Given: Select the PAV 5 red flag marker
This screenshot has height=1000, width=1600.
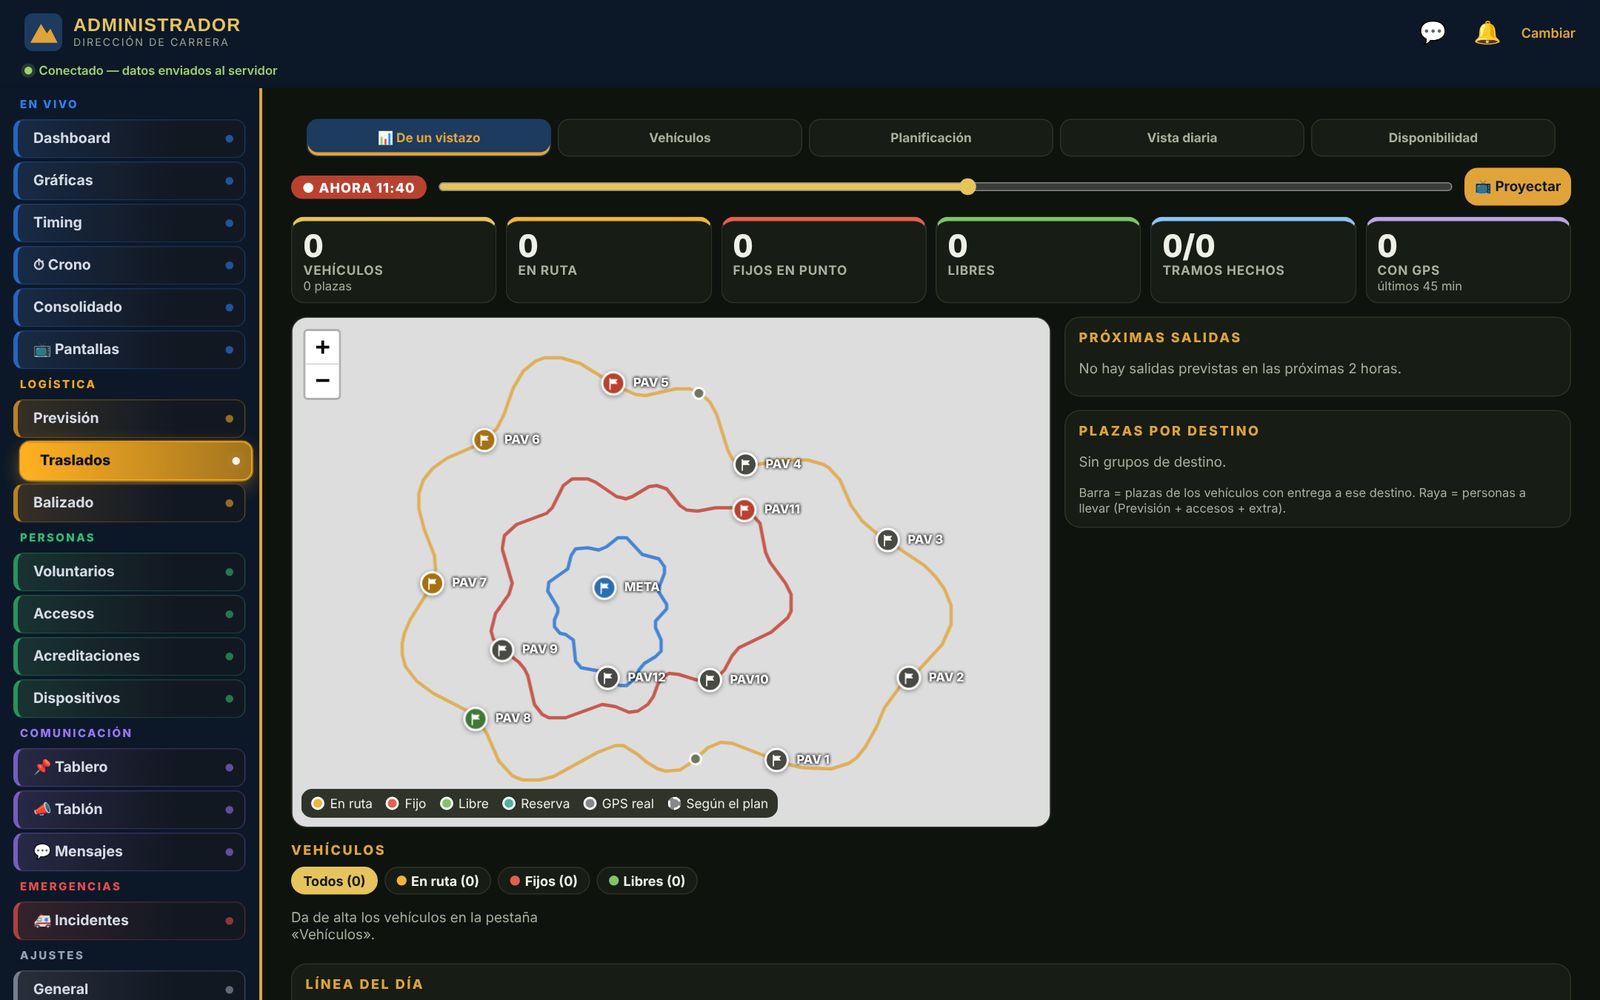Looking at the screenshot, I should click(613, 383).
